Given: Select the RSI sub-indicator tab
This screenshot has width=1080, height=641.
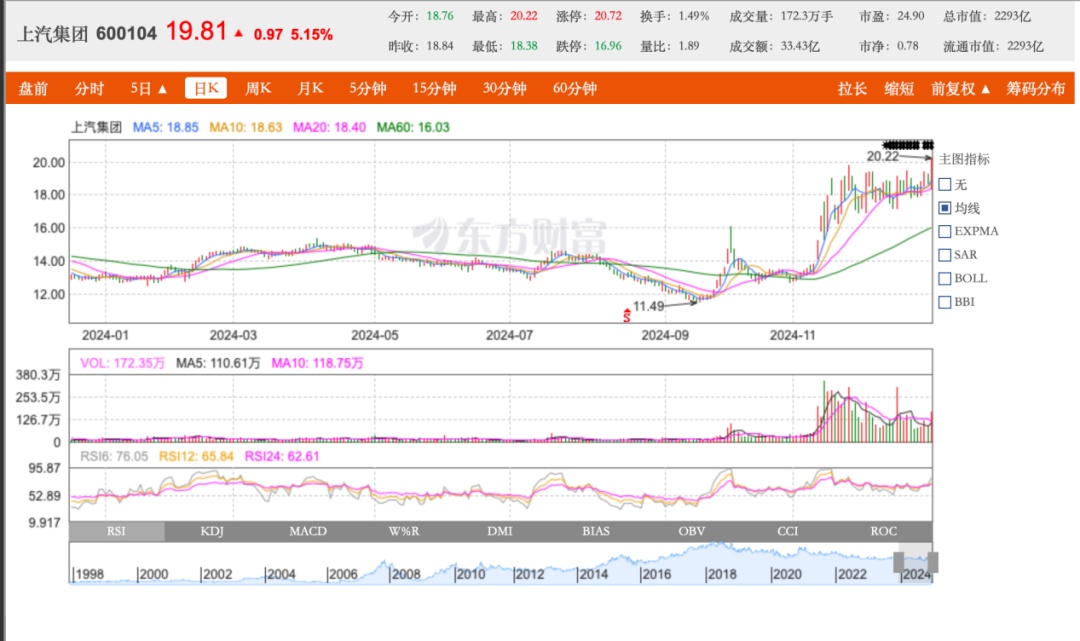Looking at the screenshot, I should point(116,531).
